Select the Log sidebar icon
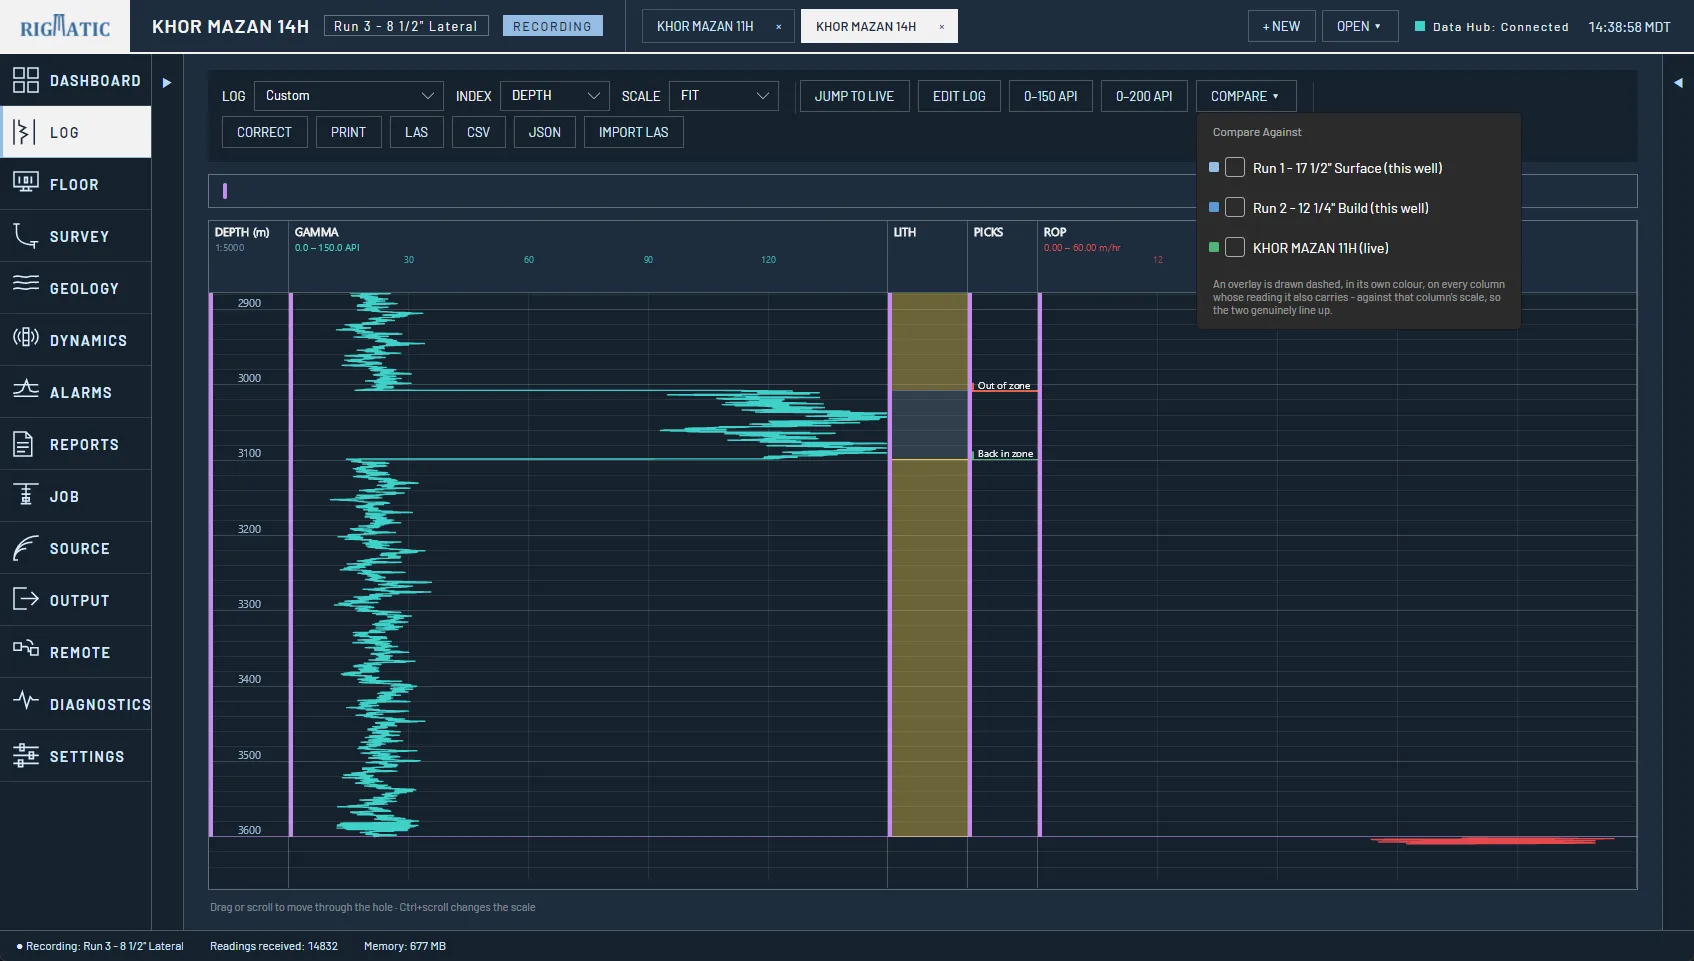Screen dimensions: 1694x961 26,132
